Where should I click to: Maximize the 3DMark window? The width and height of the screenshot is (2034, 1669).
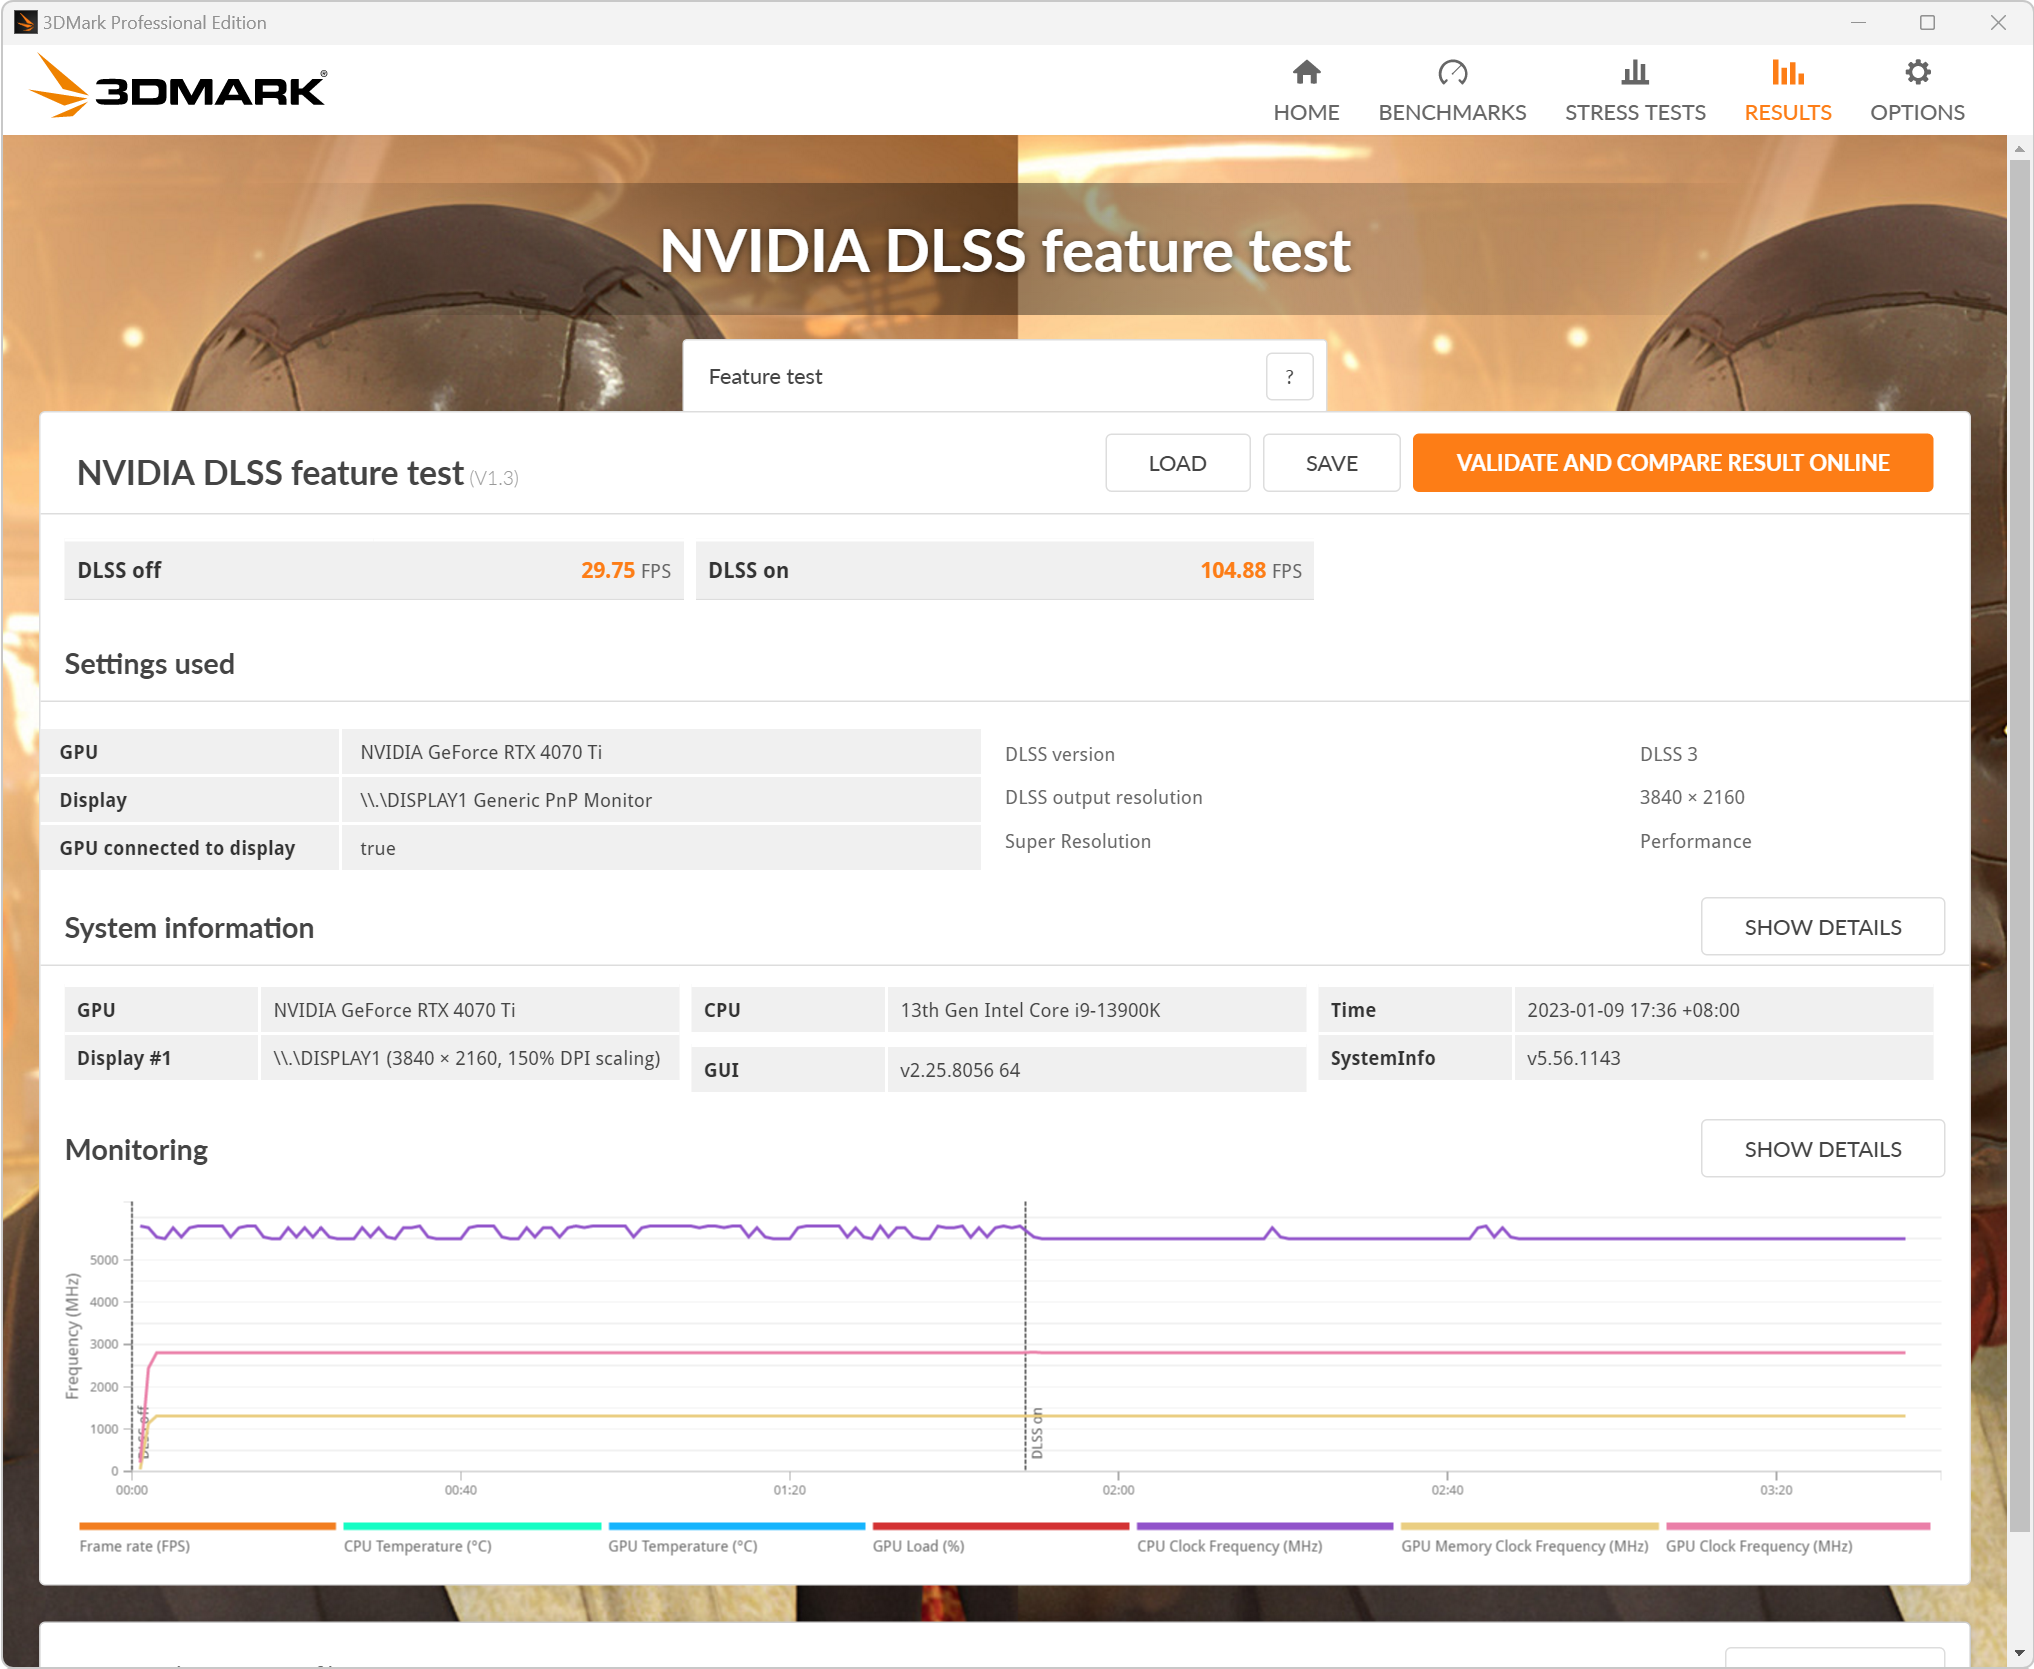(1927, 22)
